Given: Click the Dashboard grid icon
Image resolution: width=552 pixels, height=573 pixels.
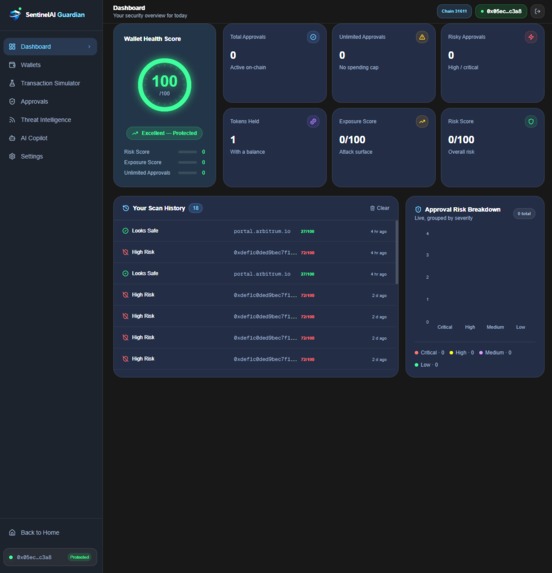Looking at the screenshot, I should (12, 46).
